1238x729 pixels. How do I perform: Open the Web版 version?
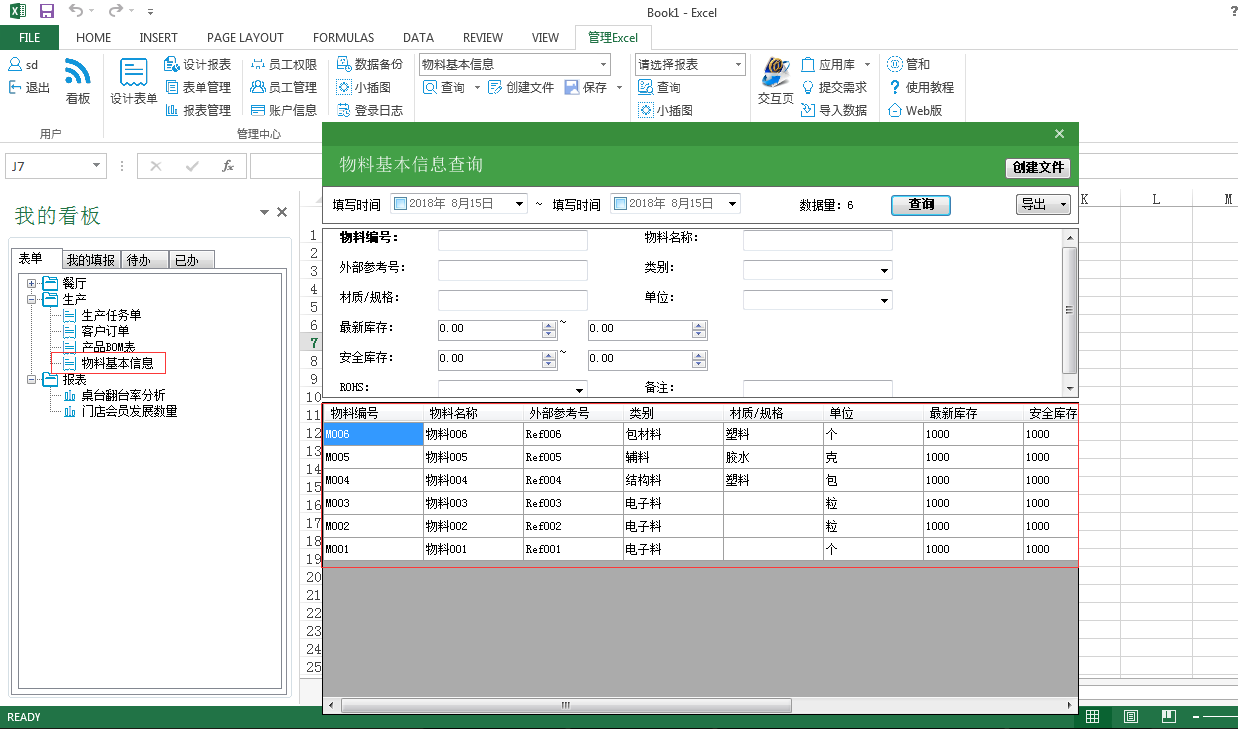(x=915, y=110)
